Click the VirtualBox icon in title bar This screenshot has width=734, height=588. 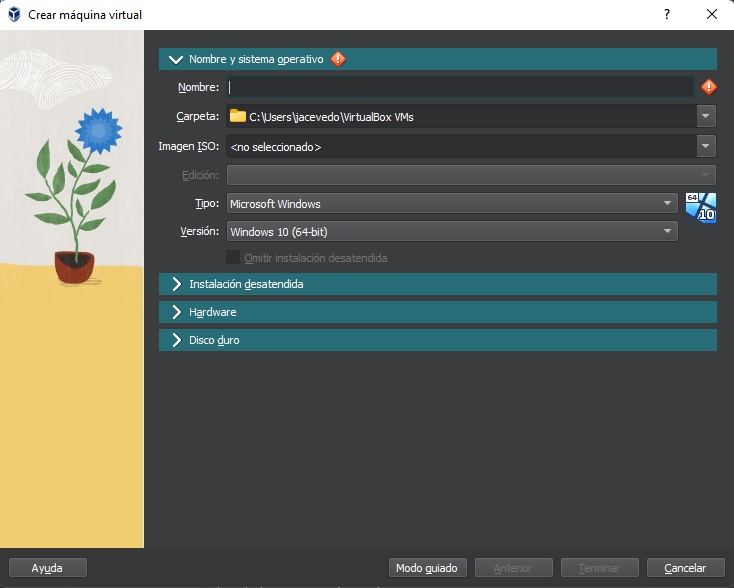pyautogui.click(x=14, y=14)
